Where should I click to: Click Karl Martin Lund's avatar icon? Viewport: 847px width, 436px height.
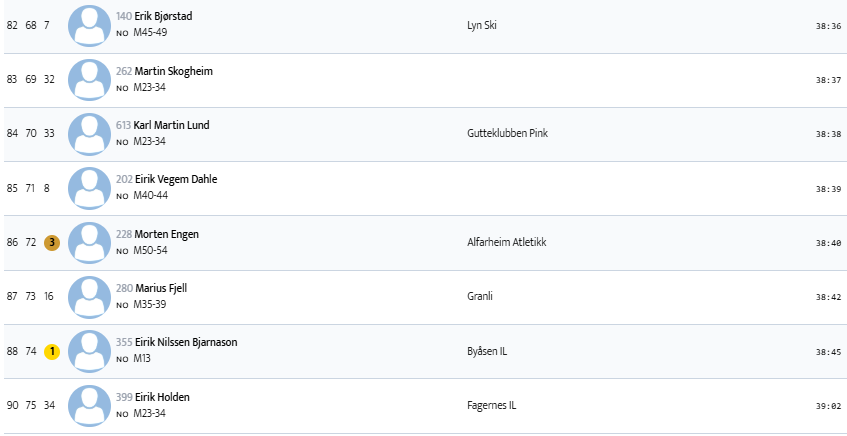point(89,134)
